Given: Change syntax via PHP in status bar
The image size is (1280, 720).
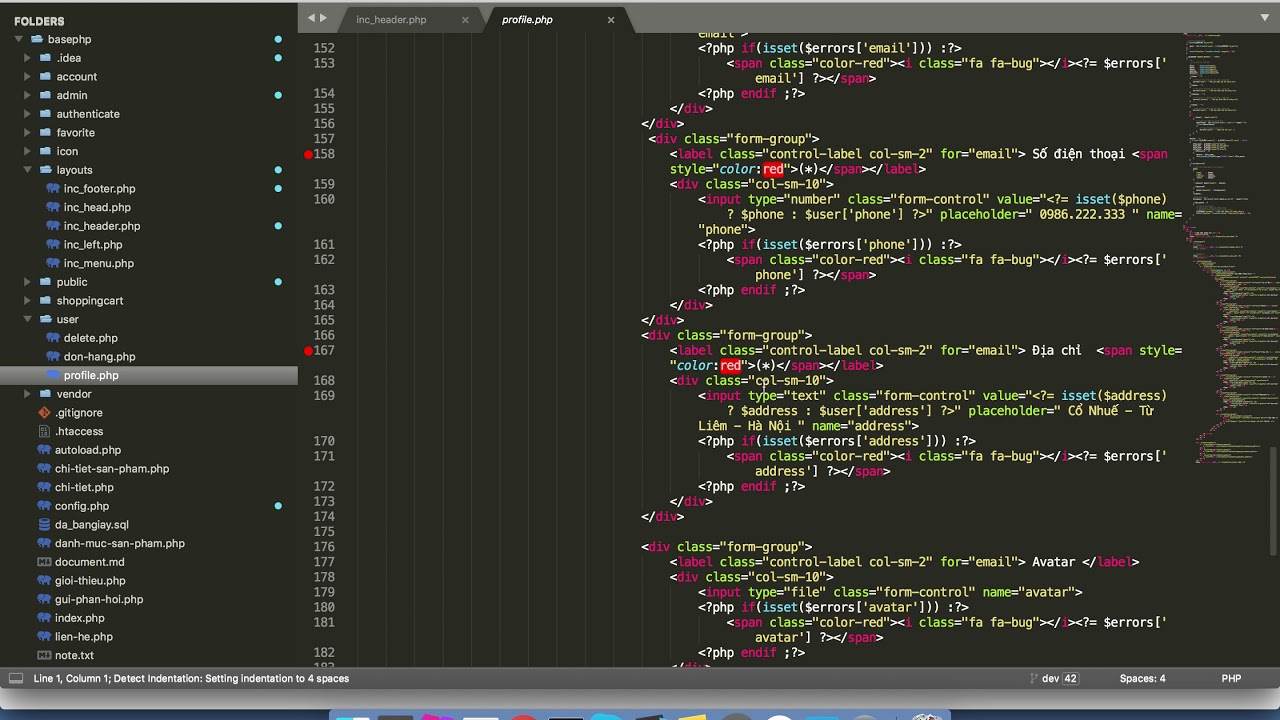Looking at the screenshot, I should (1231, 678).
